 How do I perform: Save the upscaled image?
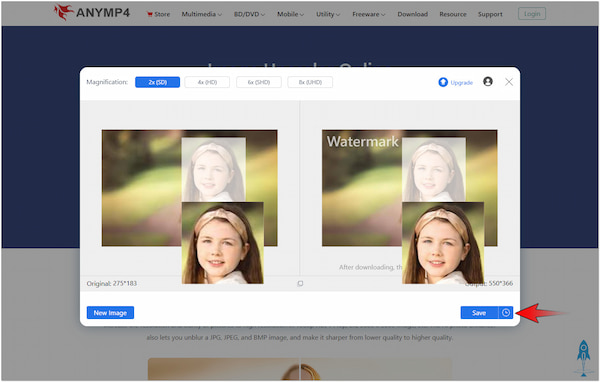point(479,313)
